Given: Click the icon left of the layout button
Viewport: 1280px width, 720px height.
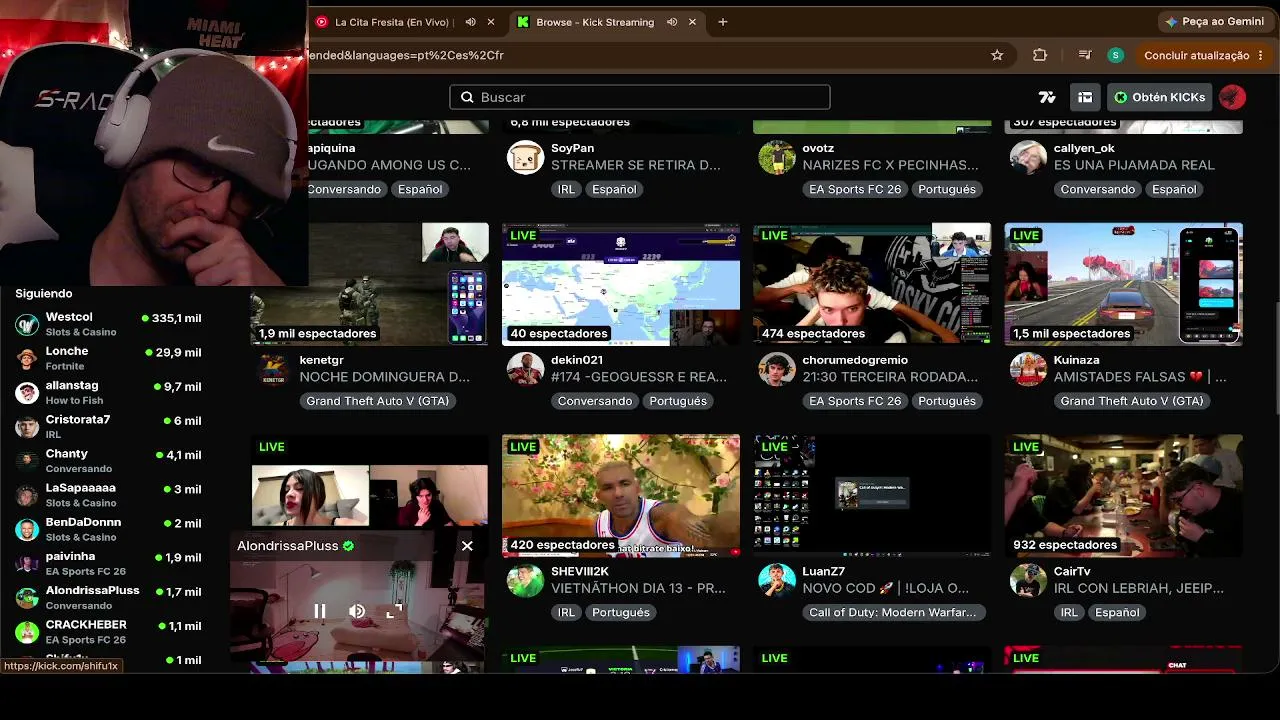Looking at the screenshot, I should click(1047, 97).
